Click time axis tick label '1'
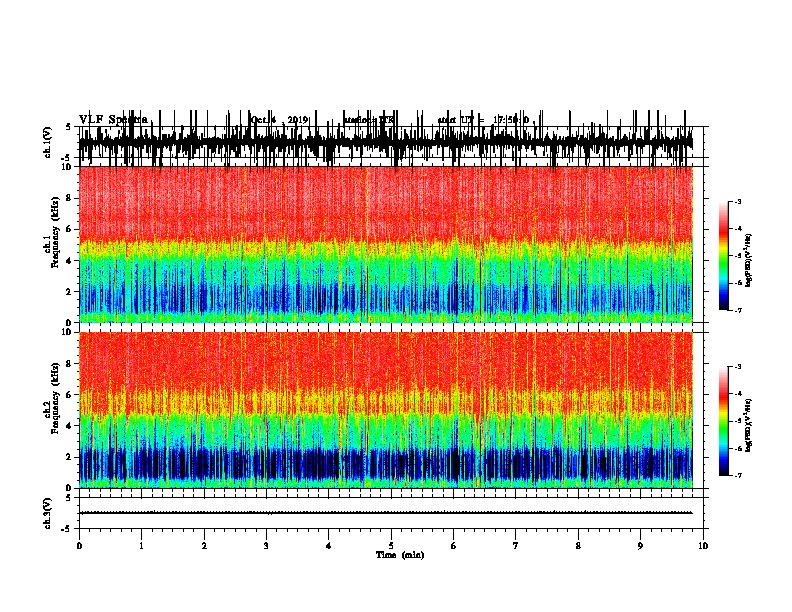This screenshot has height=612, width=792. 141,546
